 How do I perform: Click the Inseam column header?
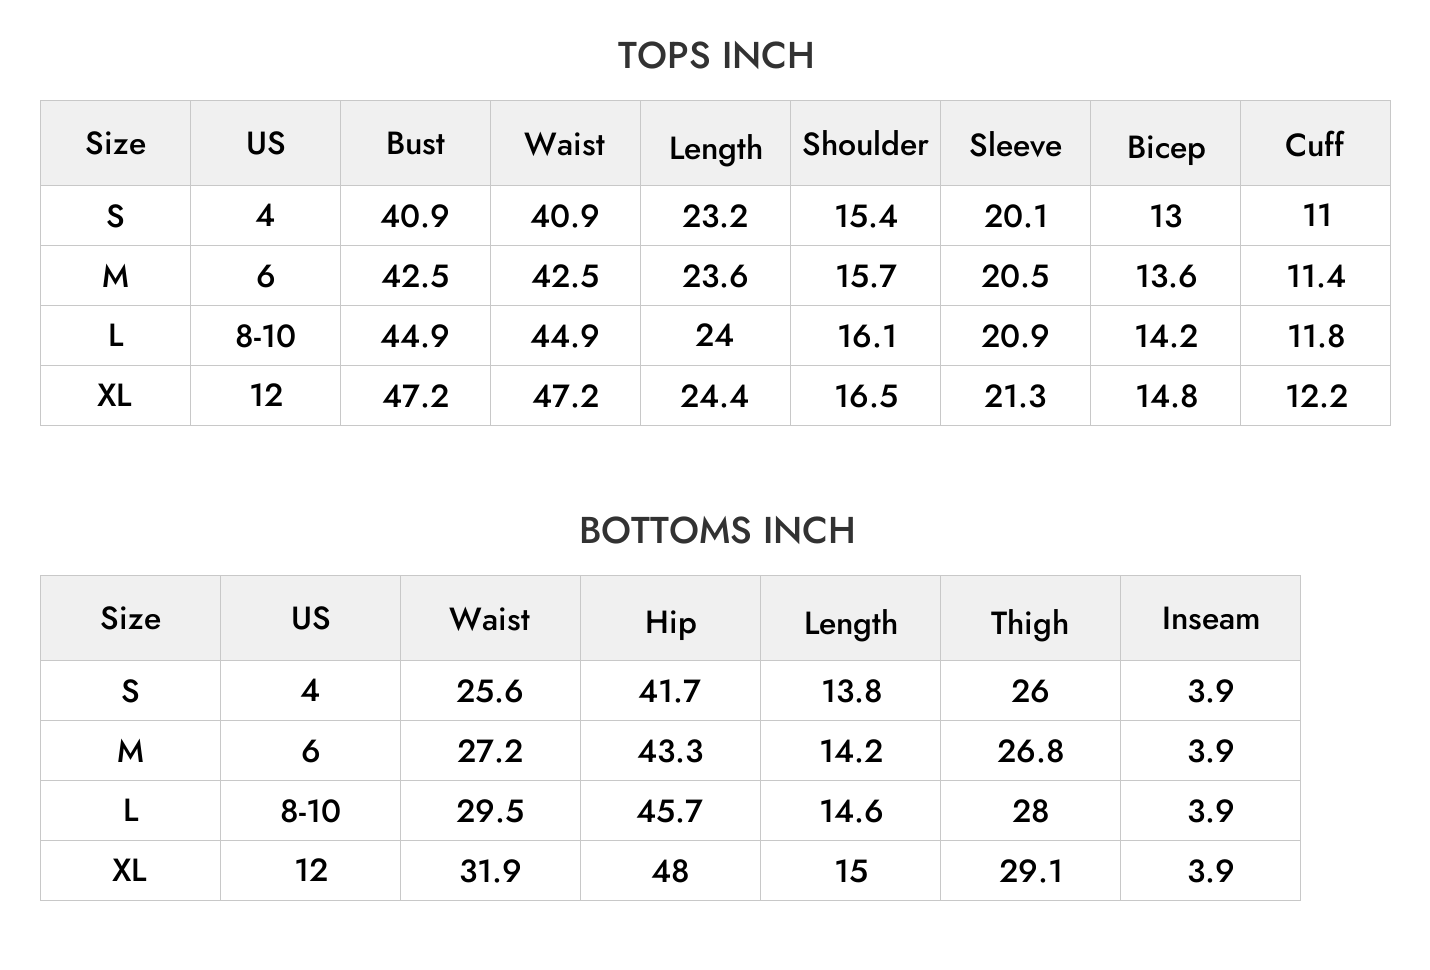tap(1210, 619)
